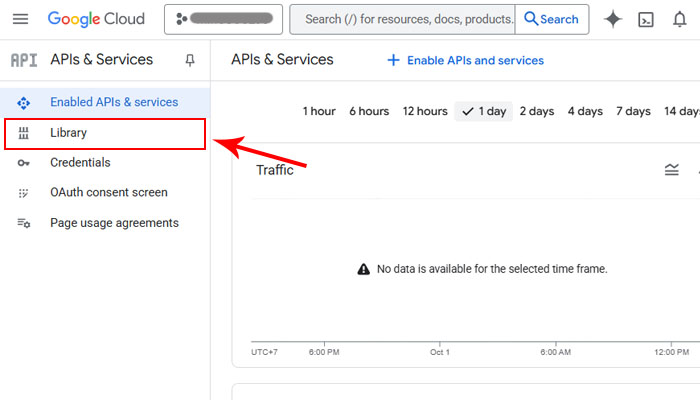The image size is (700, 400).
Task: Open Page usage agreements
Action: coord(114,223)
